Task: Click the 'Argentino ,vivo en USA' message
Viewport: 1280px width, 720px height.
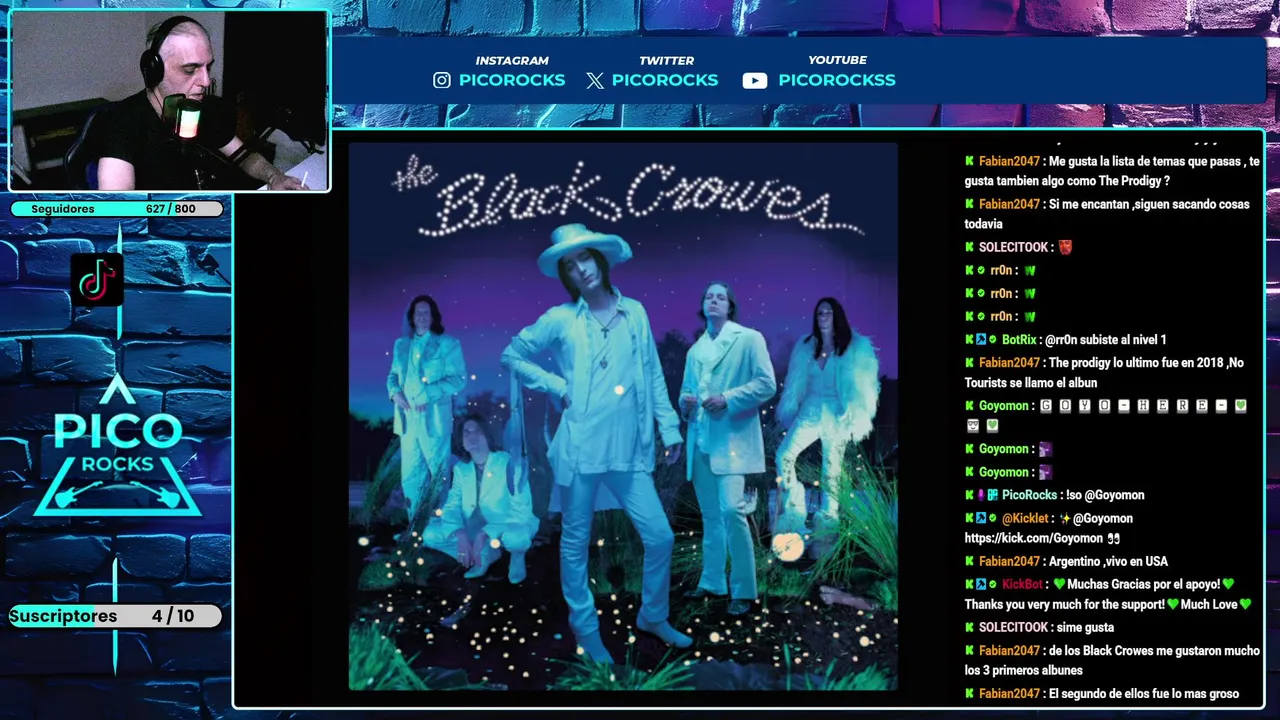Action: (x=1108, y=561)
